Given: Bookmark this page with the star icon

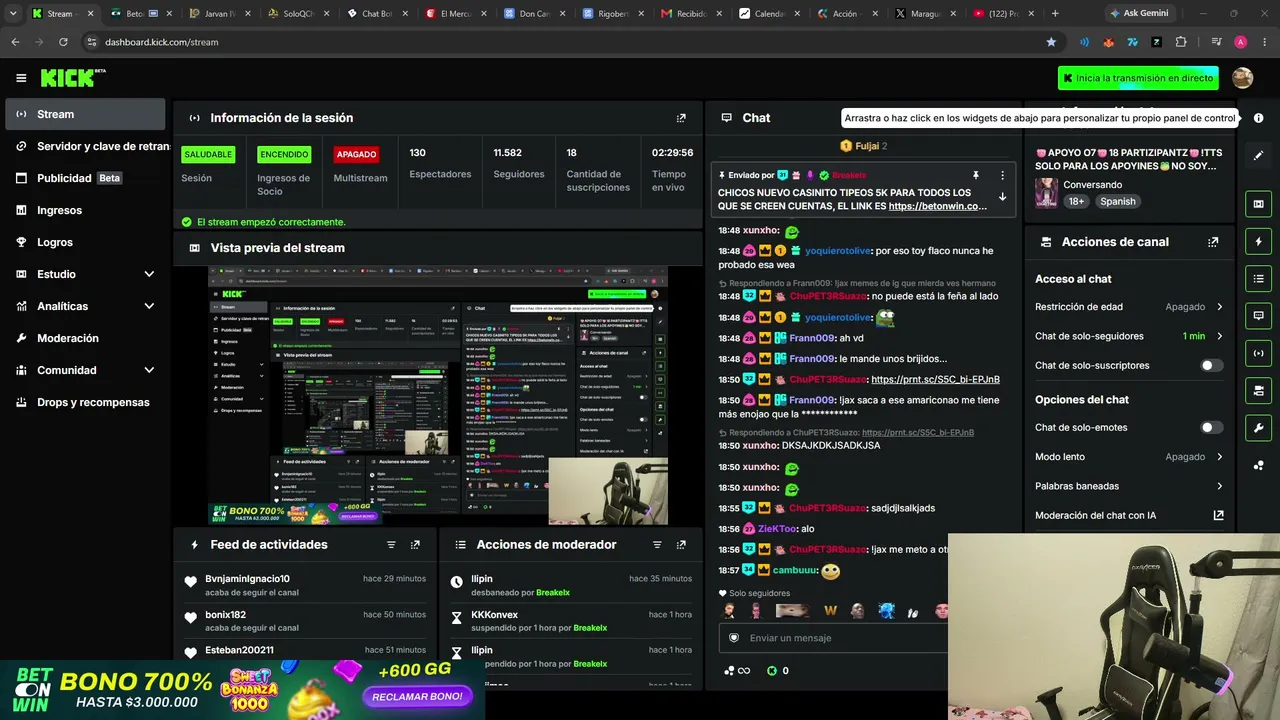Looking at the screenshot, I should coord(1051,42).
